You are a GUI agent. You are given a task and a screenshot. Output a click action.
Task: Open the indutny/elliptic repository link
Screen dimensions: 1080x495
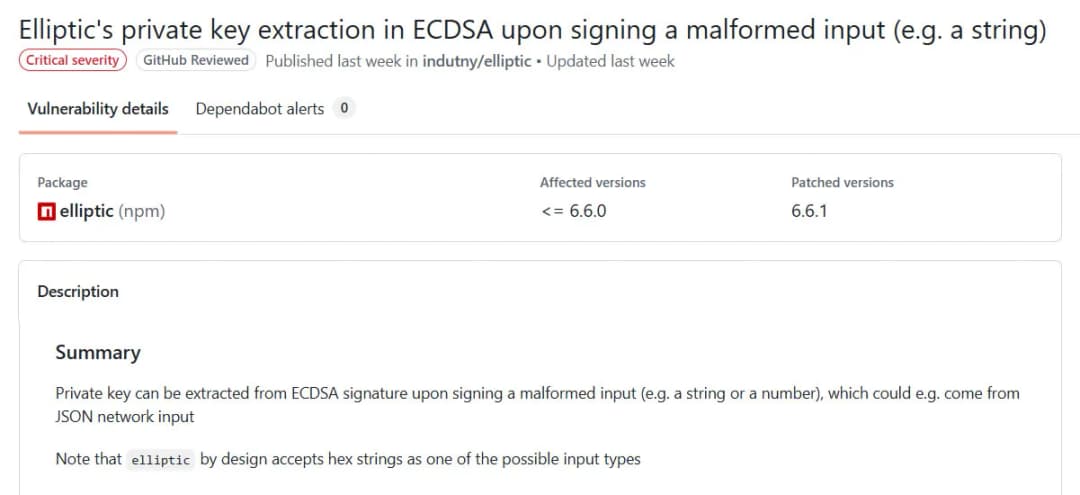coord(479,61)
